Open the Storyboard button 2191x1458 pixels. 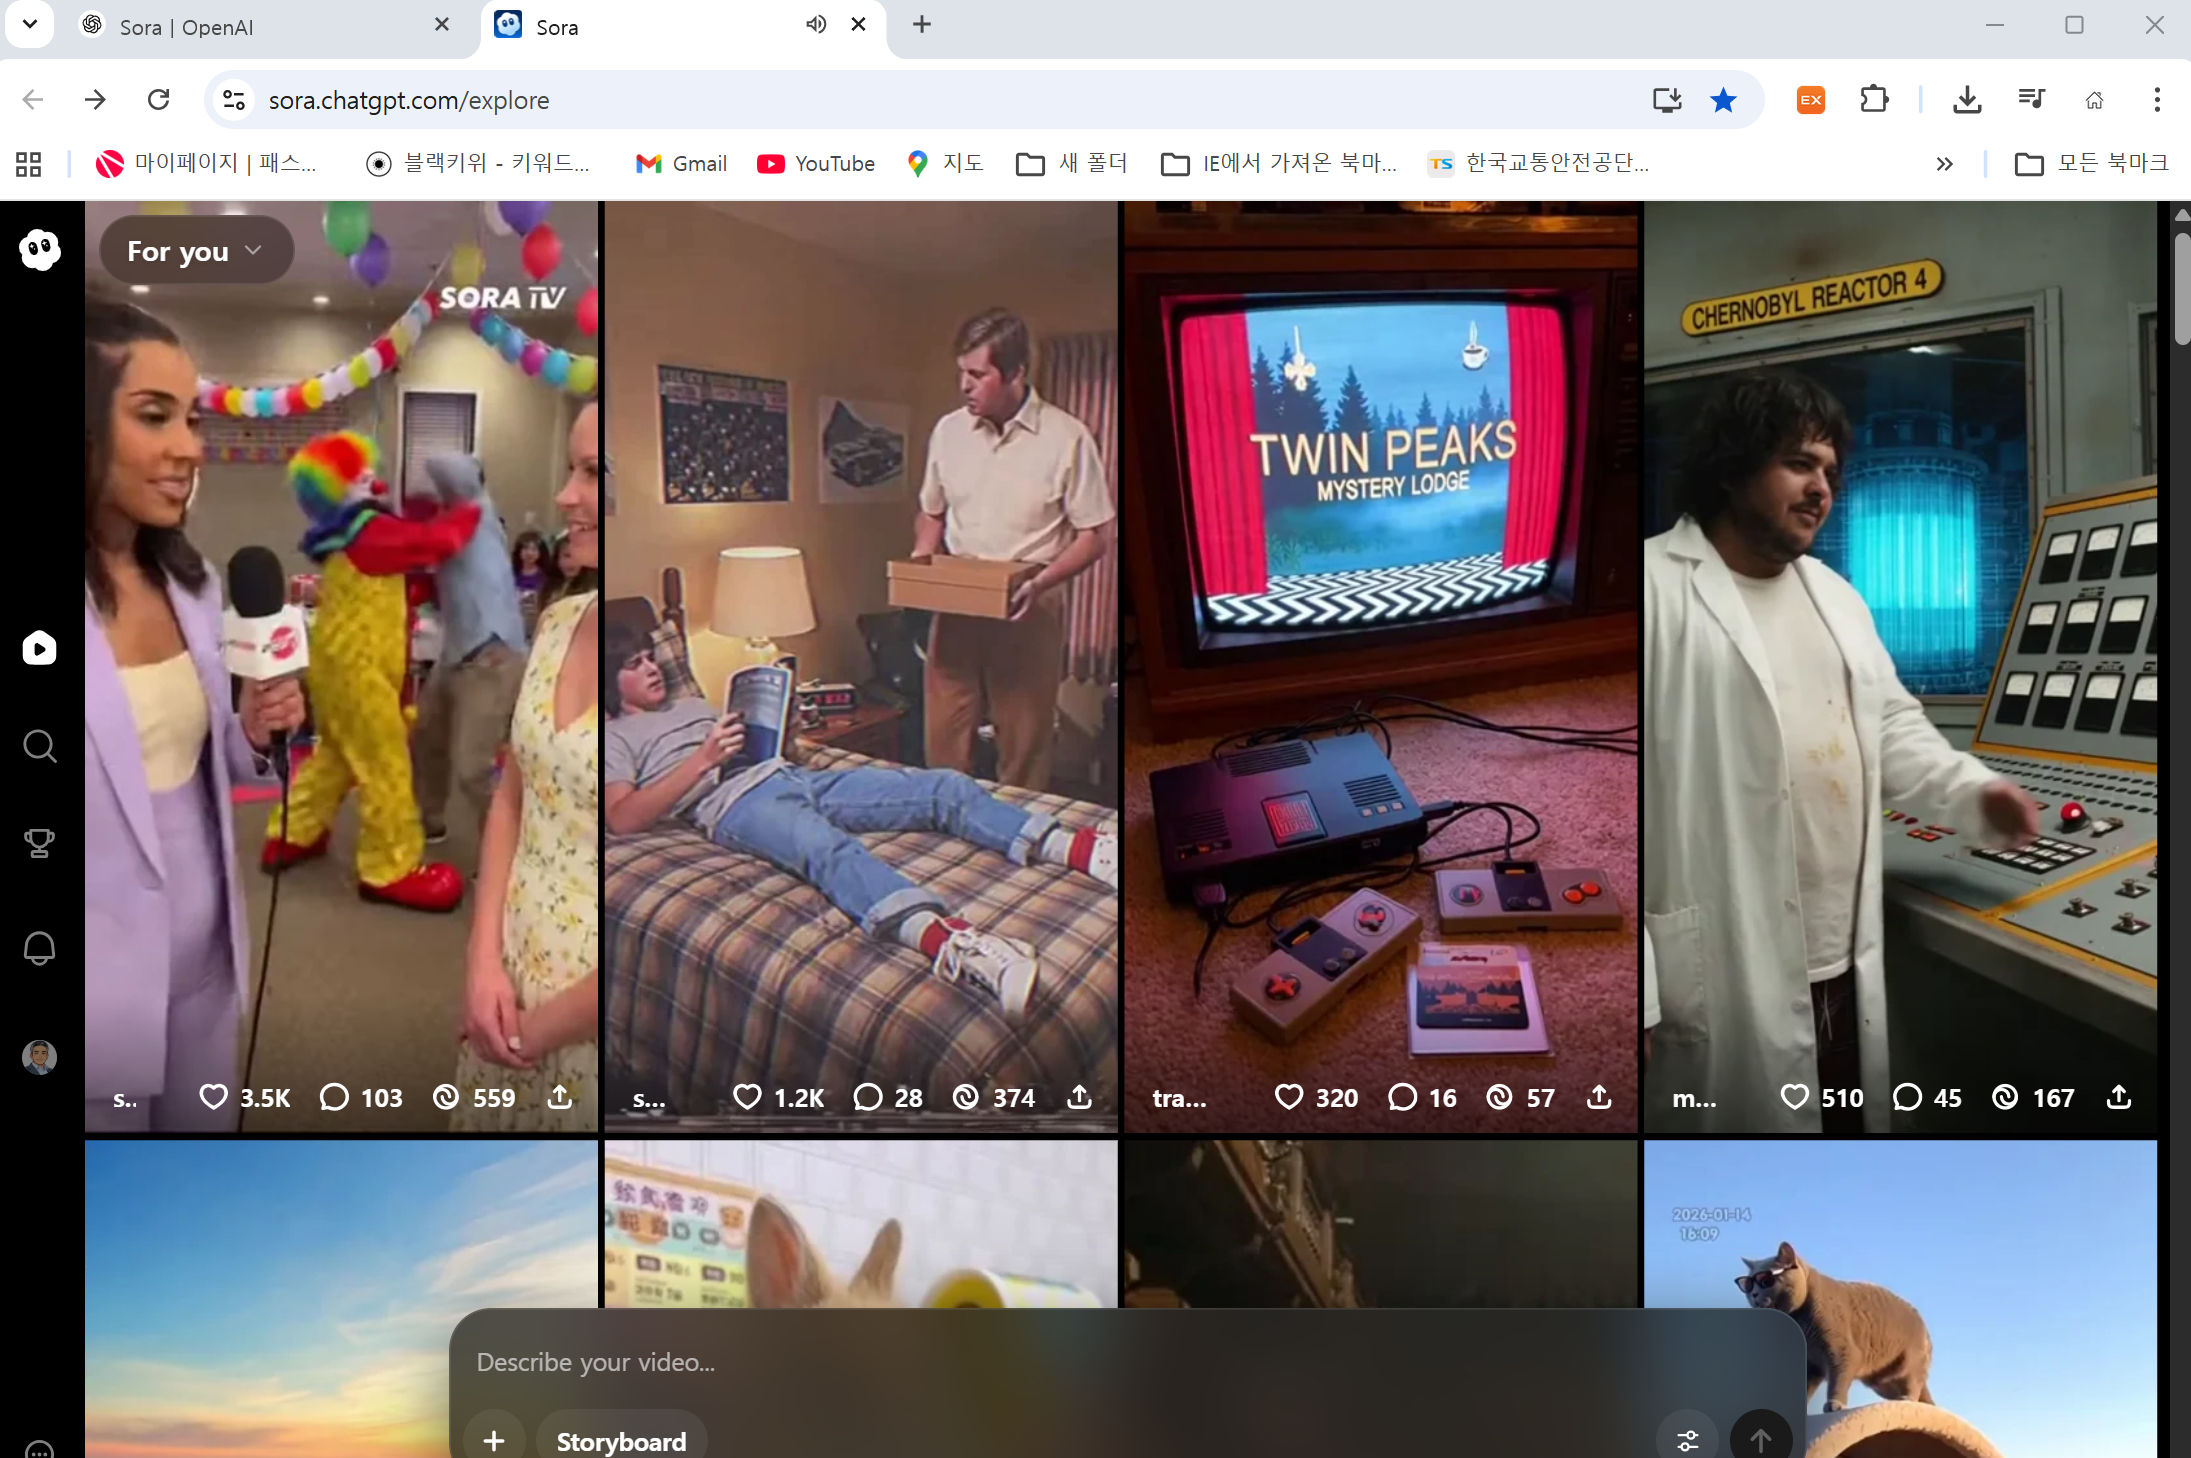click(621, 1439)
